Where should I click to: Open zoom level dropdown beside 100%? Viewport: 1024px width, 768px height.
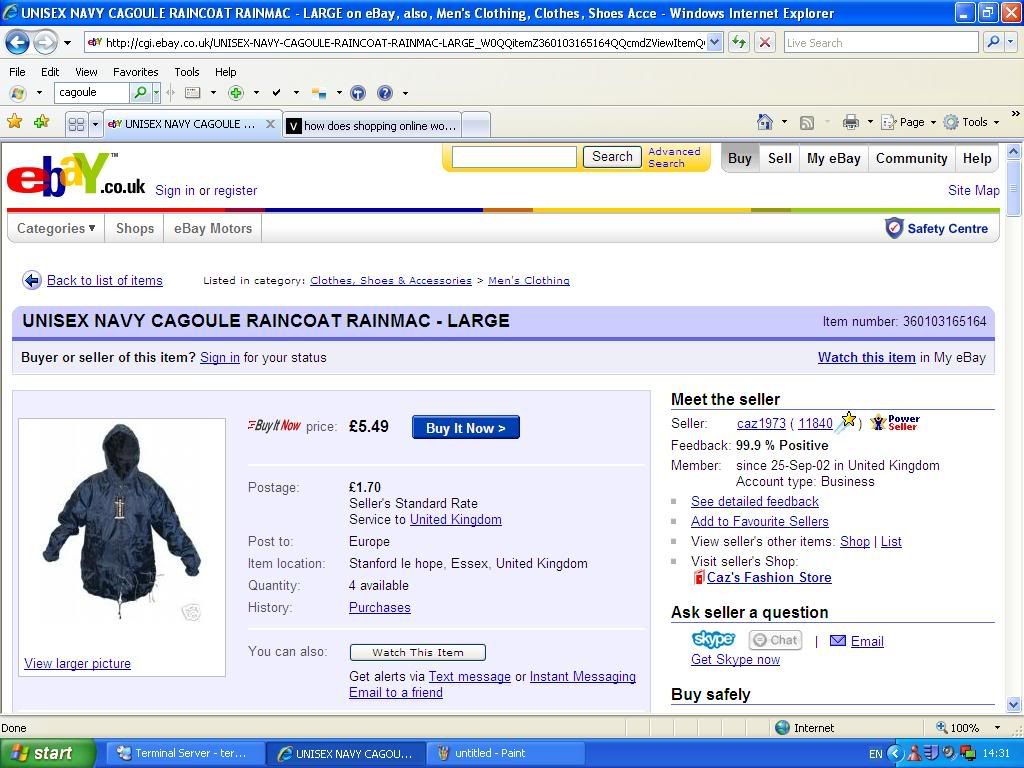pos(997,728)
